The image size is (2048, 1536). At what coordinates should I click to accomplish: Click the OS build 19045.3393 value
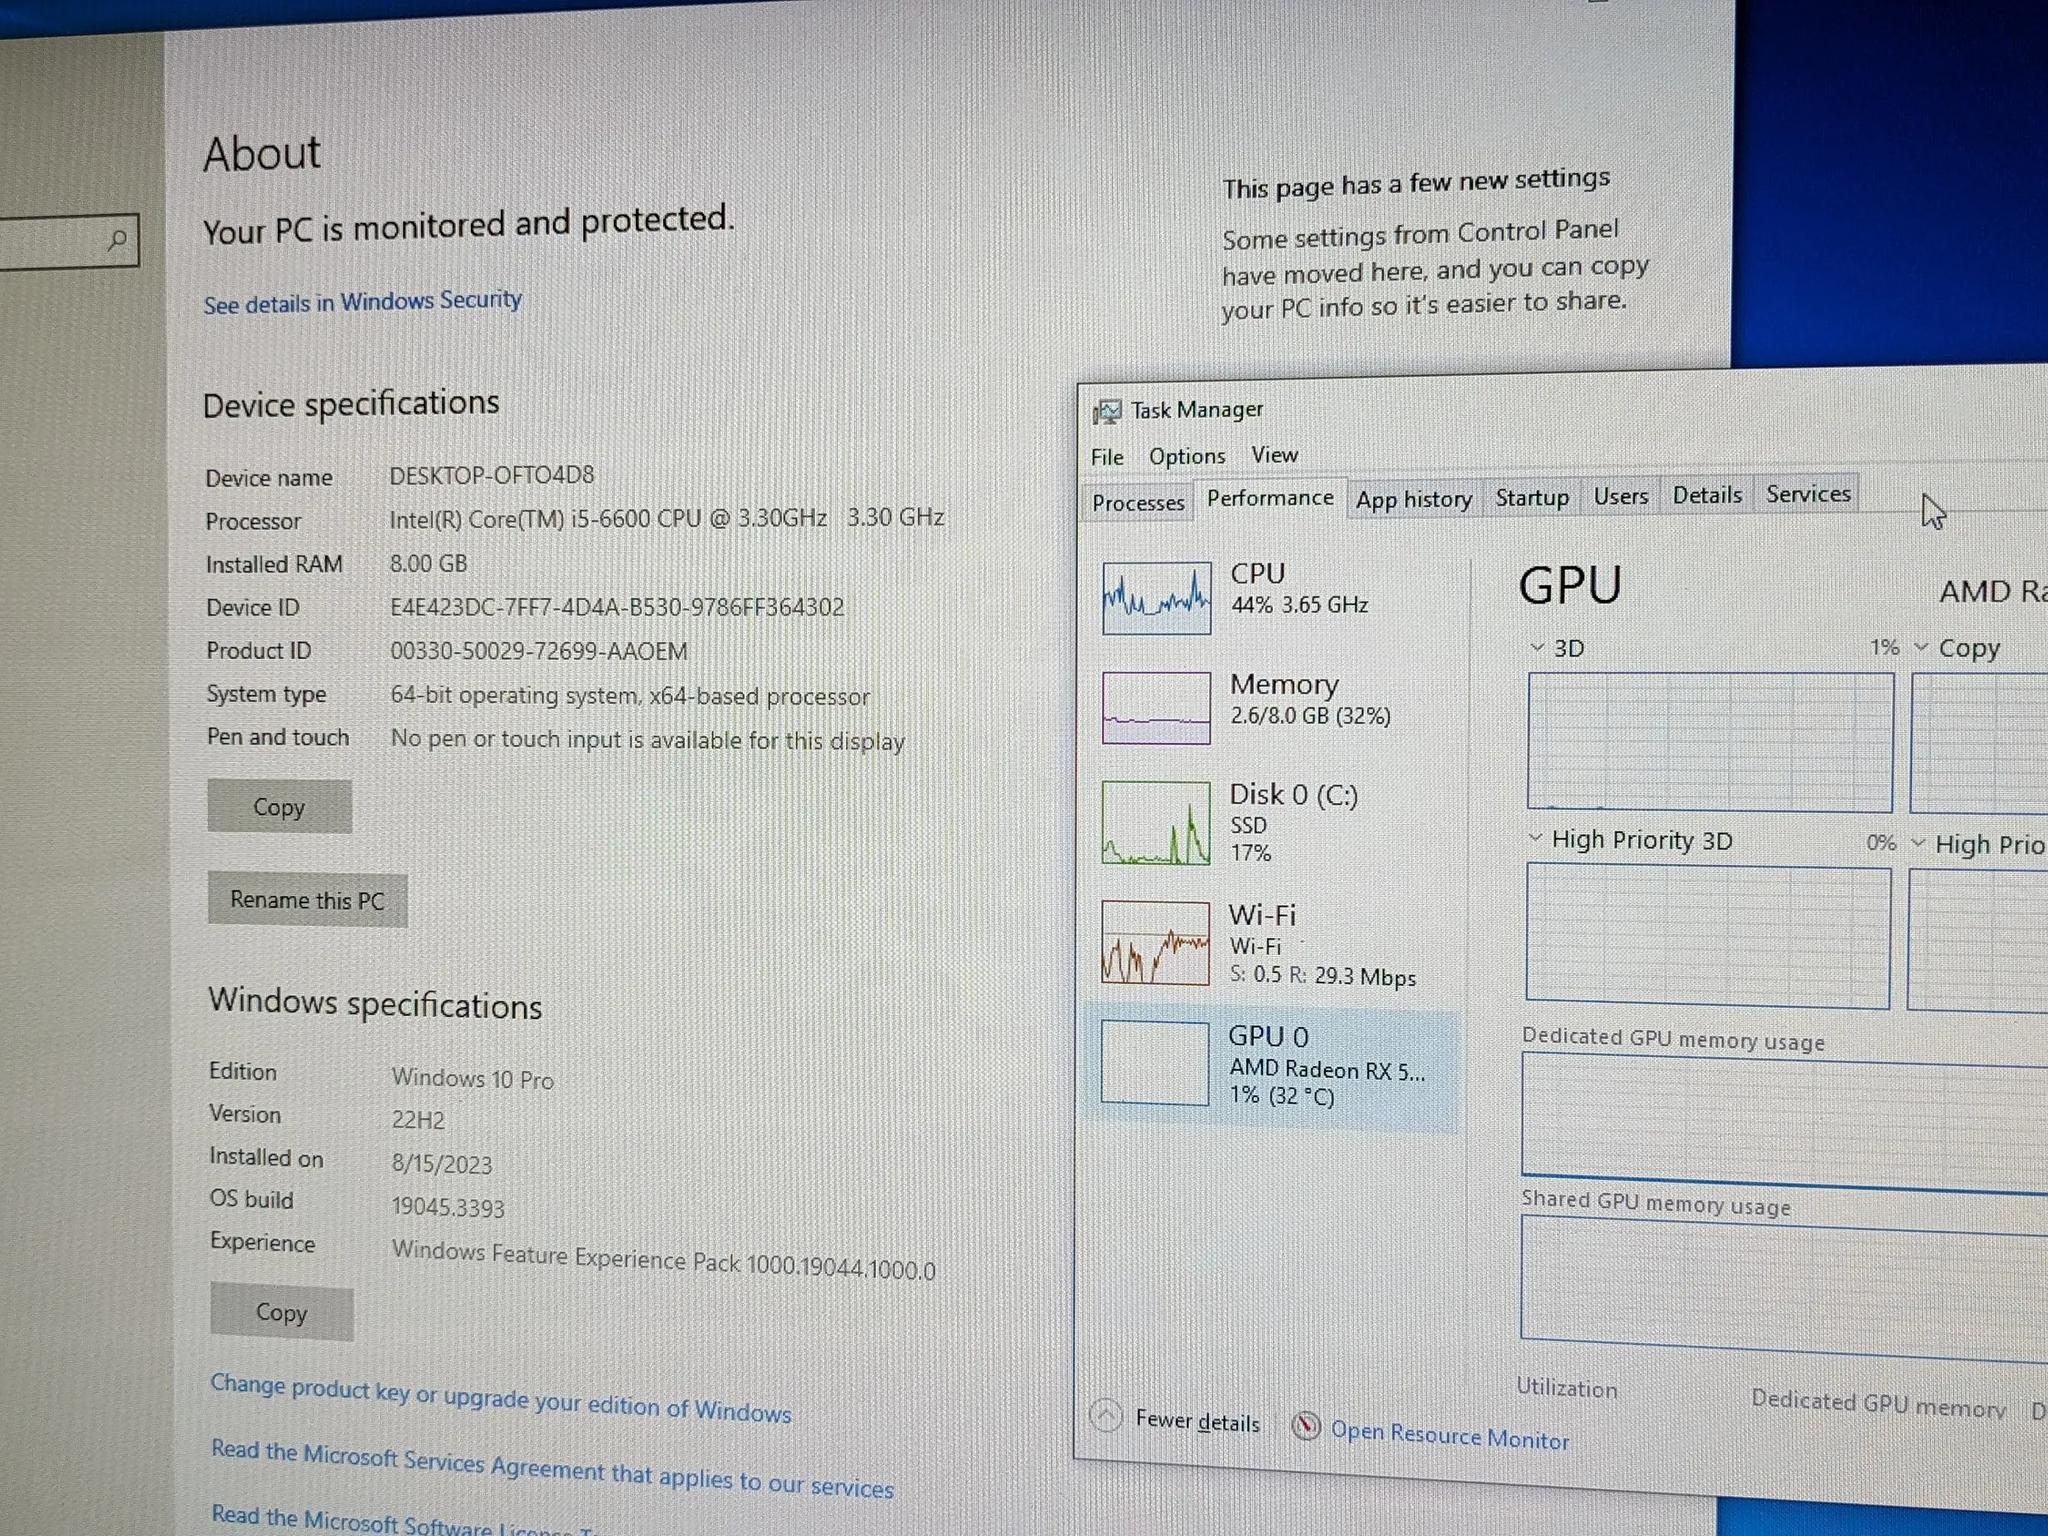point(448,1207)
